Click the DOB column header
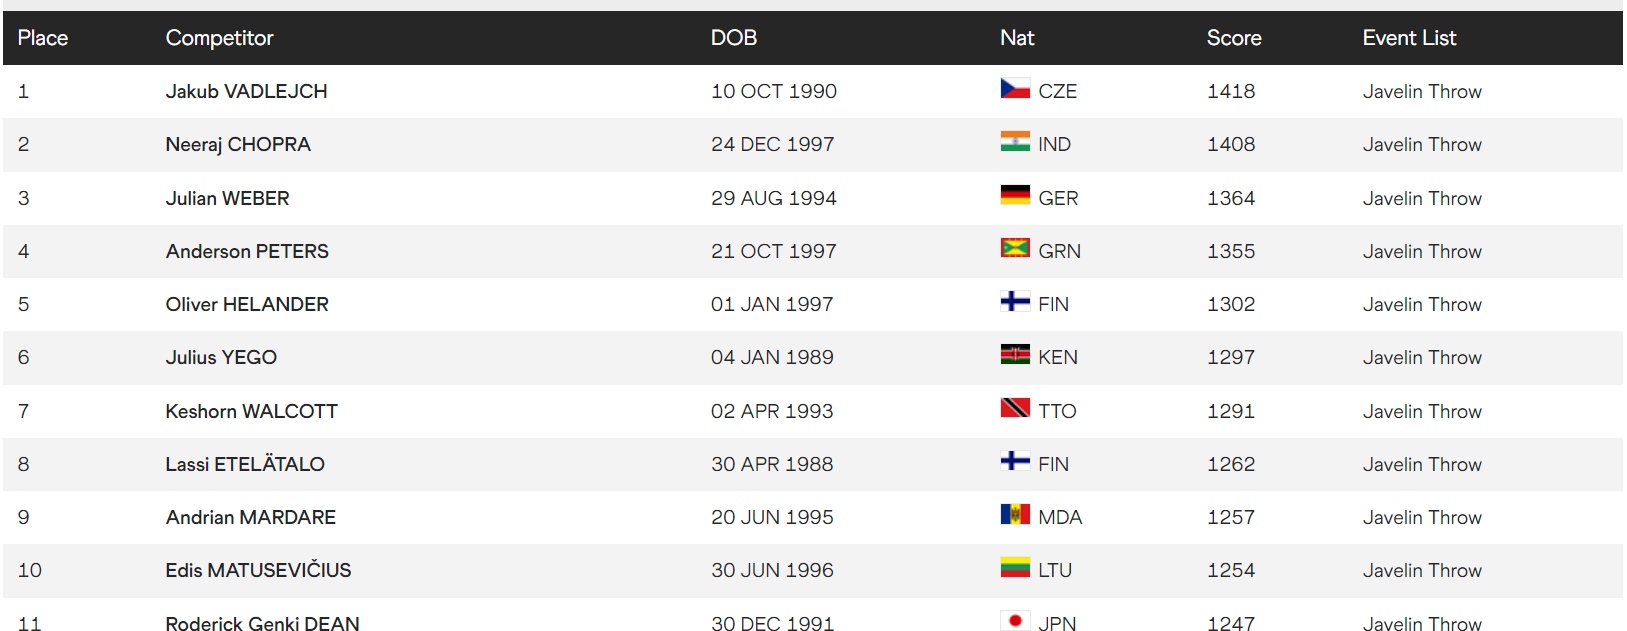Viewport: 1627px width, 631px height. pos(733,38)
